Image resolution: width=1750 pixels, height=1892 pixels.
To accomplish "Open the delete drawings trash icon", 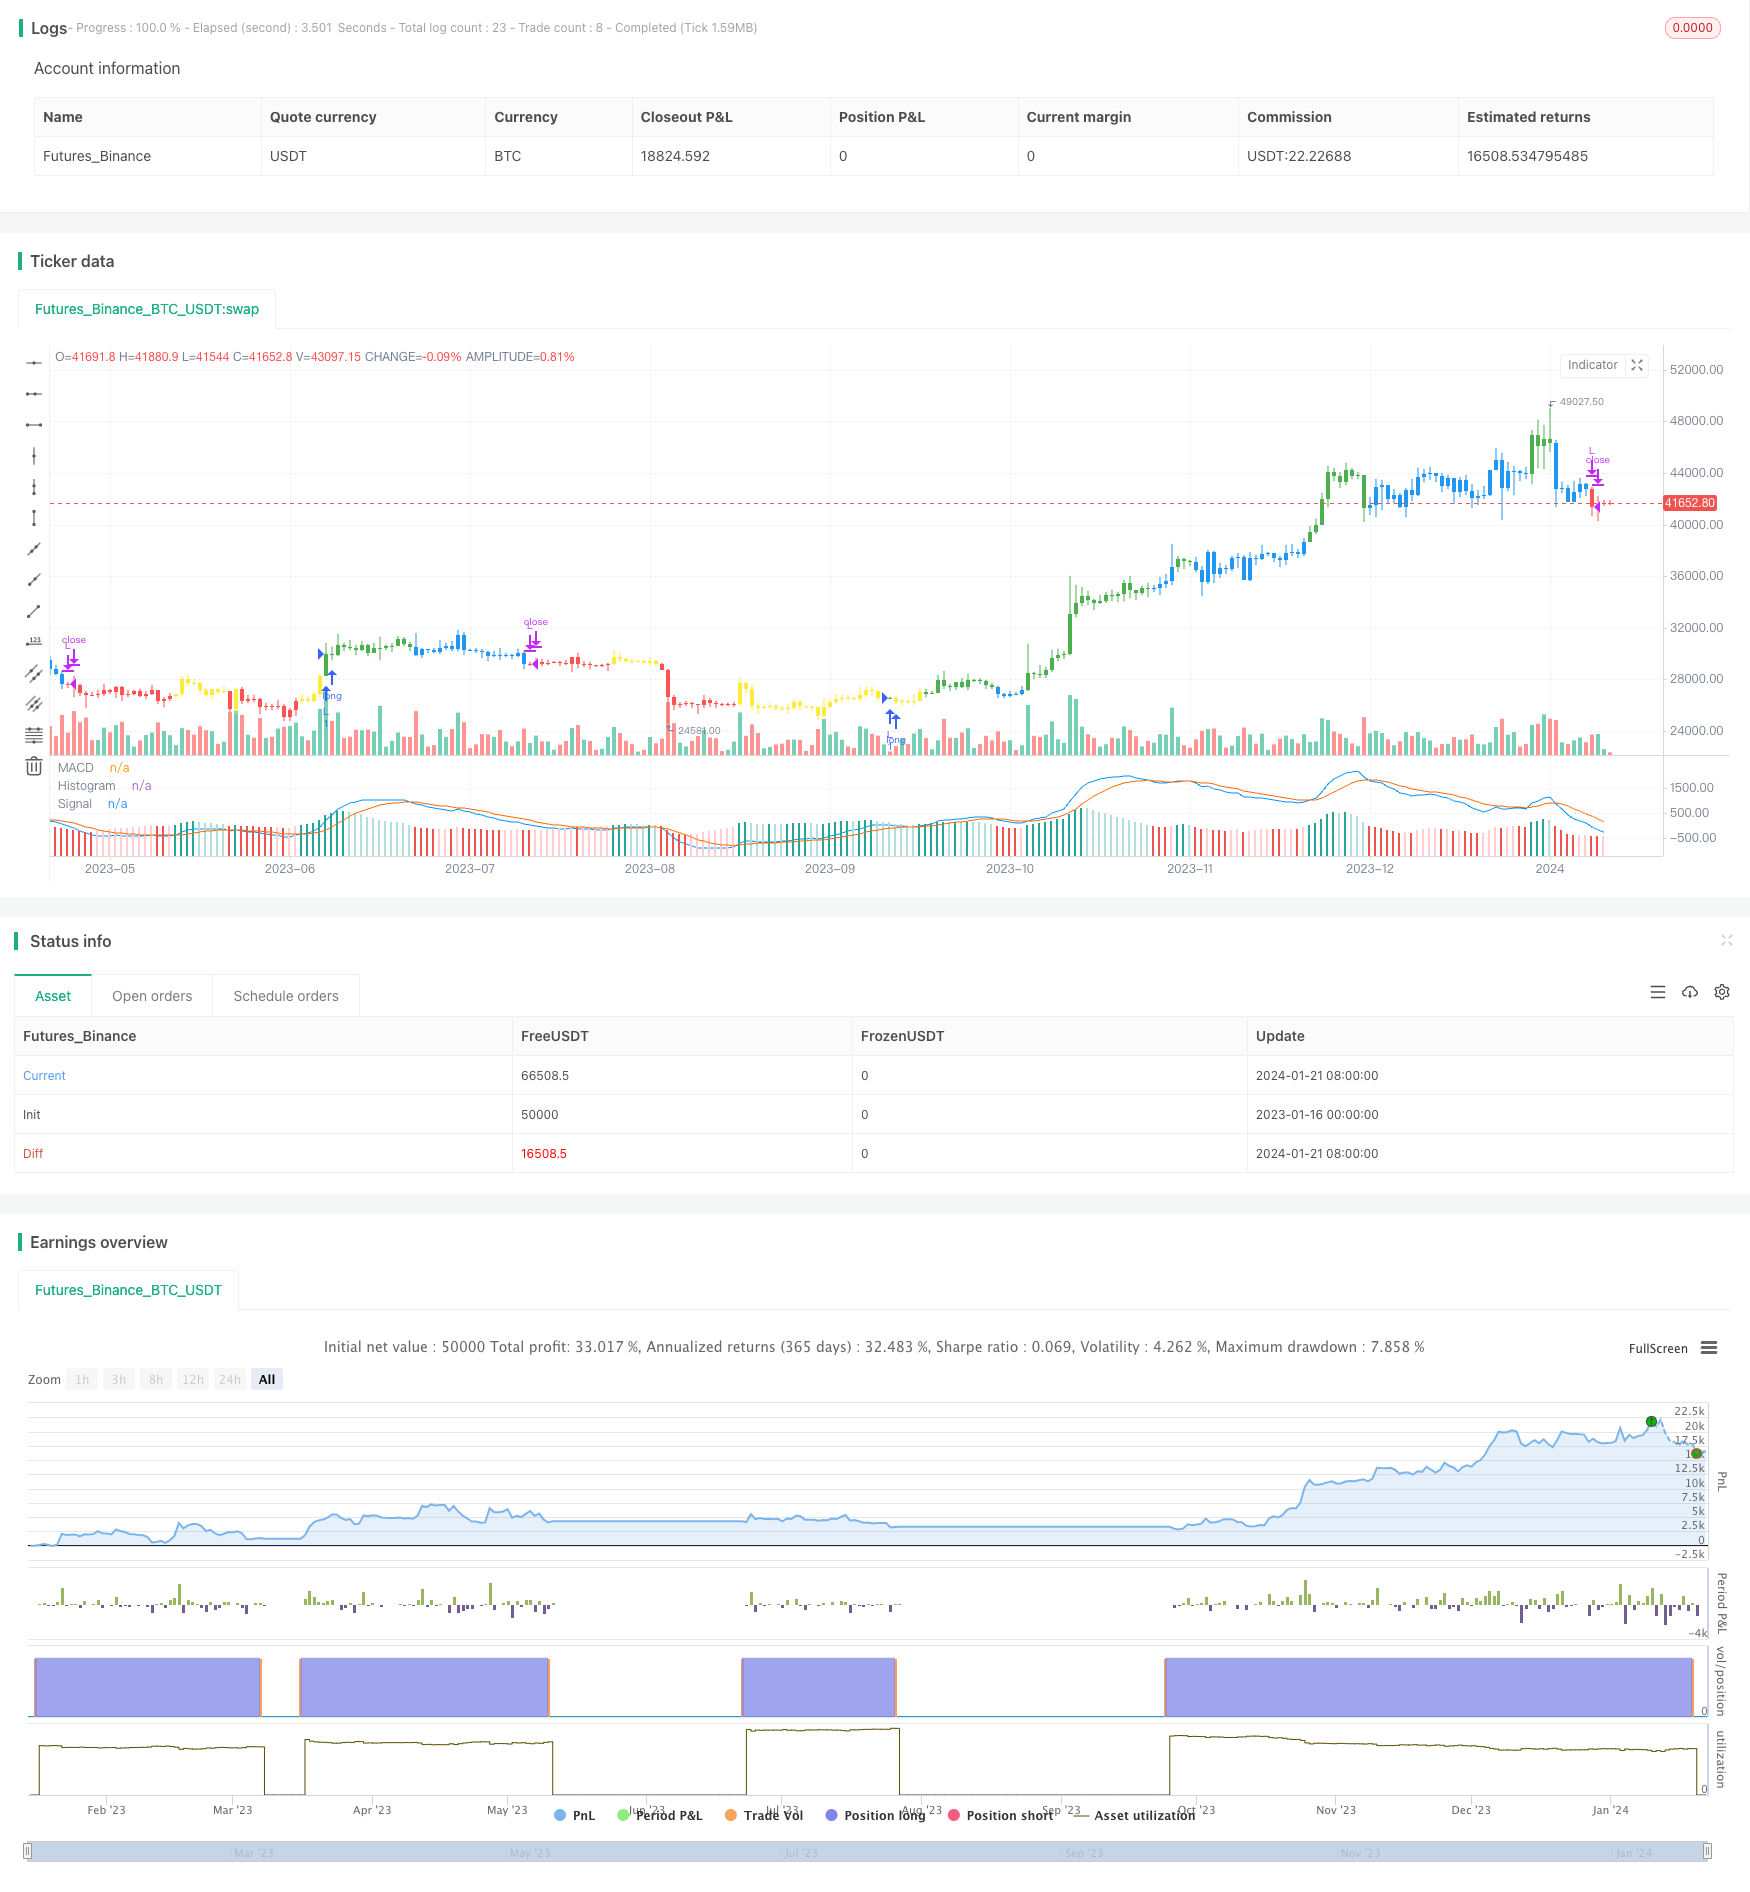I will [34, 765].
